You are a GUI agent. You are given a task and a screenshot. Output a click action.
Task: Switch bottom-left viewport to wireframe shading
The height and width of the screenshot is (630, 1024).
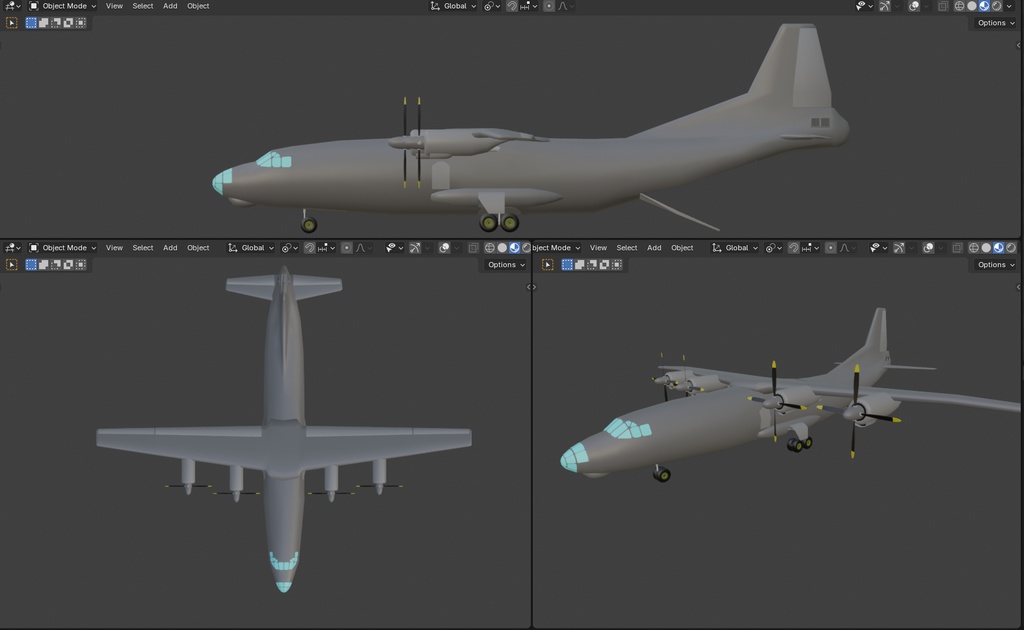click(x=489, y=247)
